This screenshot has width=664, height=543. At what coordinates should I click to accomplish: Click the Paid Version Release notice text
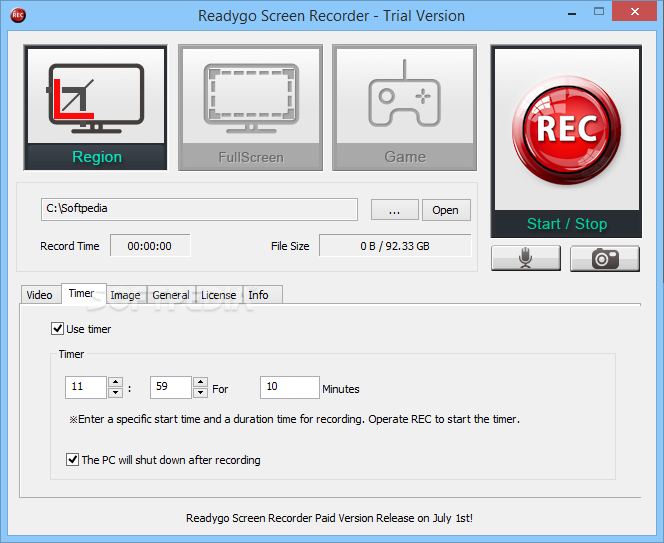(x=329, y=518)
